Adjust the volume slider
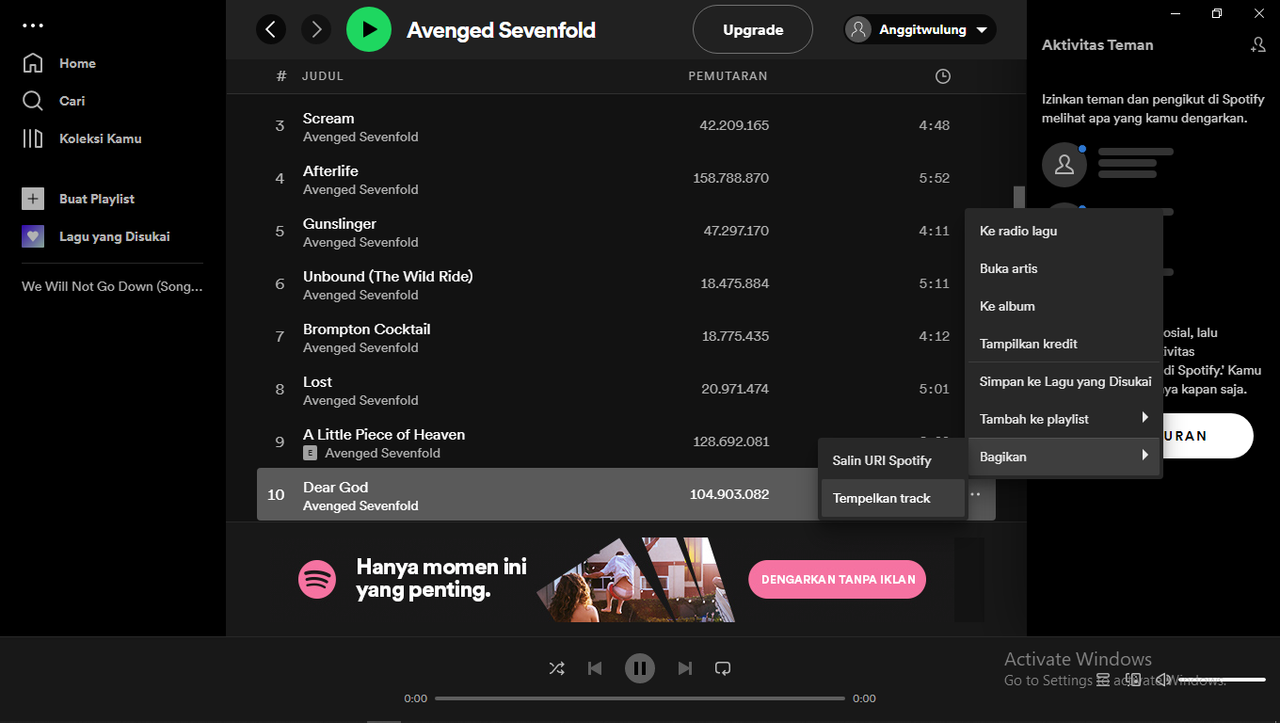The image size is (1280, 723). pos(1222,680)
